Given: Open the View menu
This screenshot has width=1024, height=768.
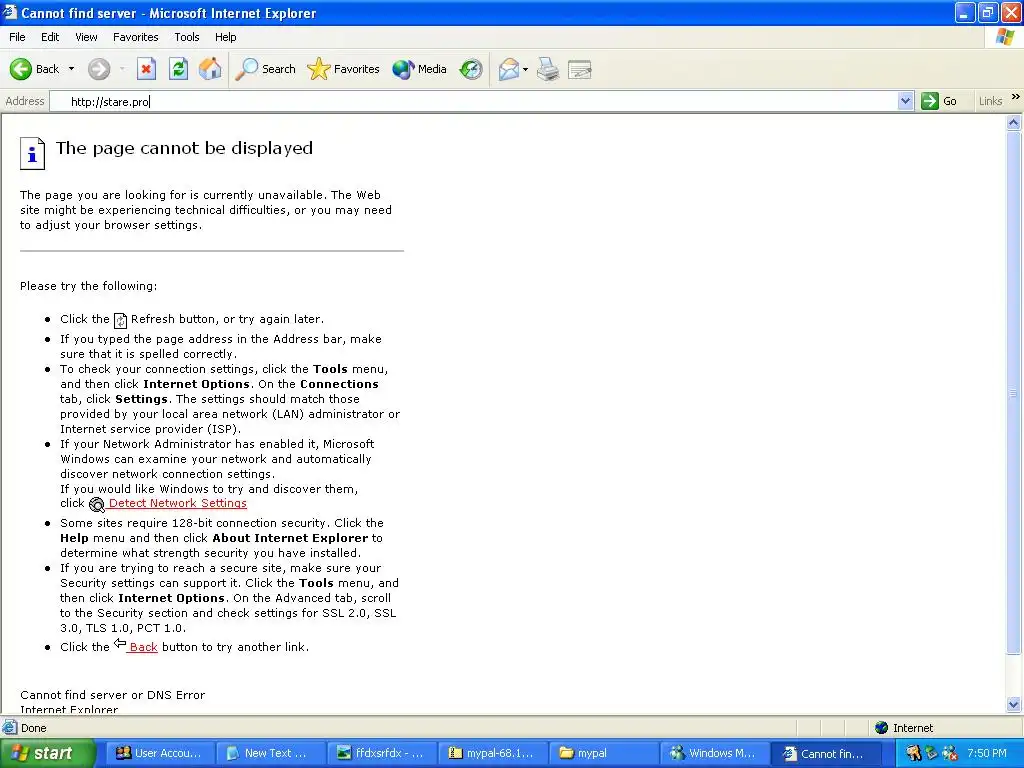Looking at the screenshot, I should click(86, 37).
